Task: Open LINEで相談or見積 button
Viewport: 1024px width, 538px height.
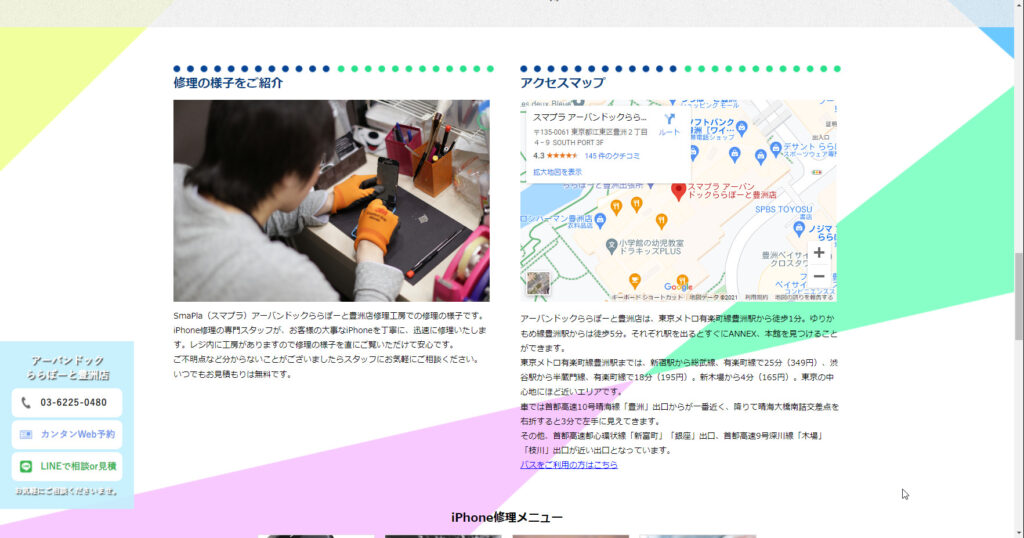Action: [x=67, y=467]
